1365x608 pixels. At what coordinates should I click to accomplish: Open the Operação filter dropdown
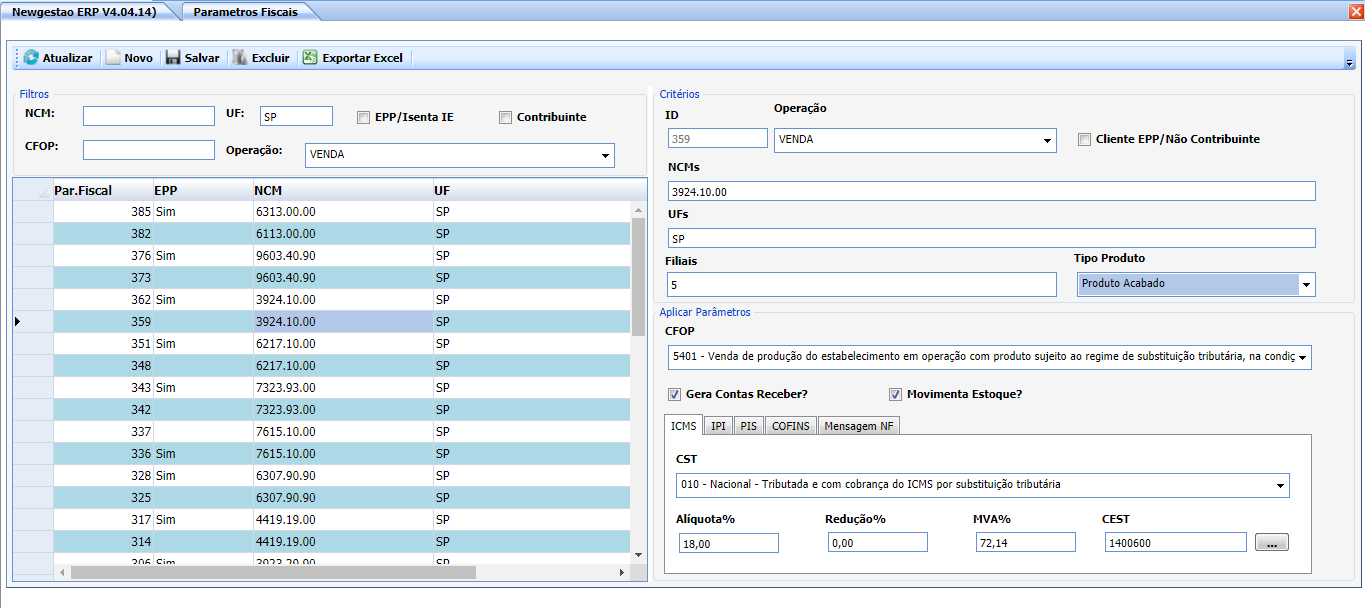[605, 156]
